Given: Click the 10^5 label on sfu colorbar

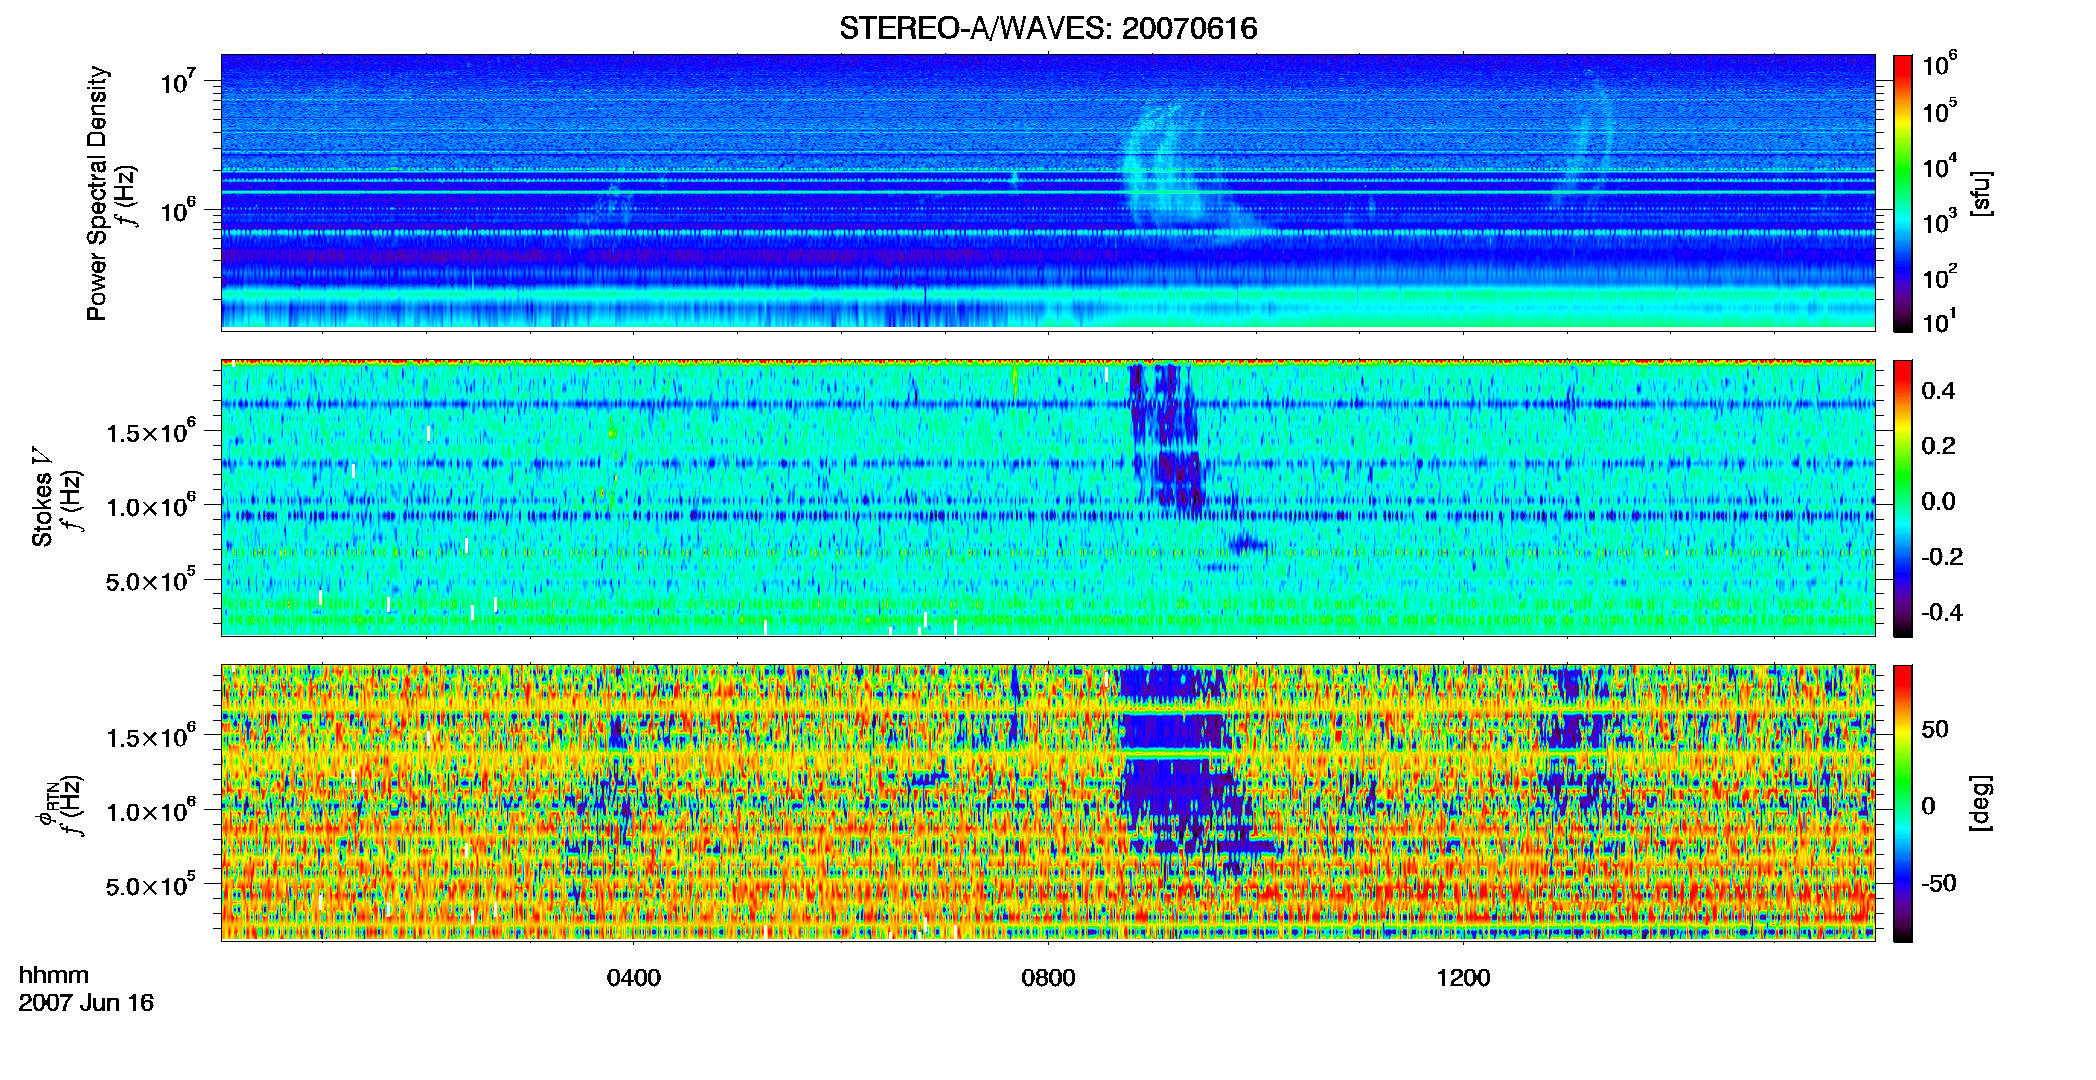Looking at the screenshot, I should pyautogui.click(x=1940, y=111).
